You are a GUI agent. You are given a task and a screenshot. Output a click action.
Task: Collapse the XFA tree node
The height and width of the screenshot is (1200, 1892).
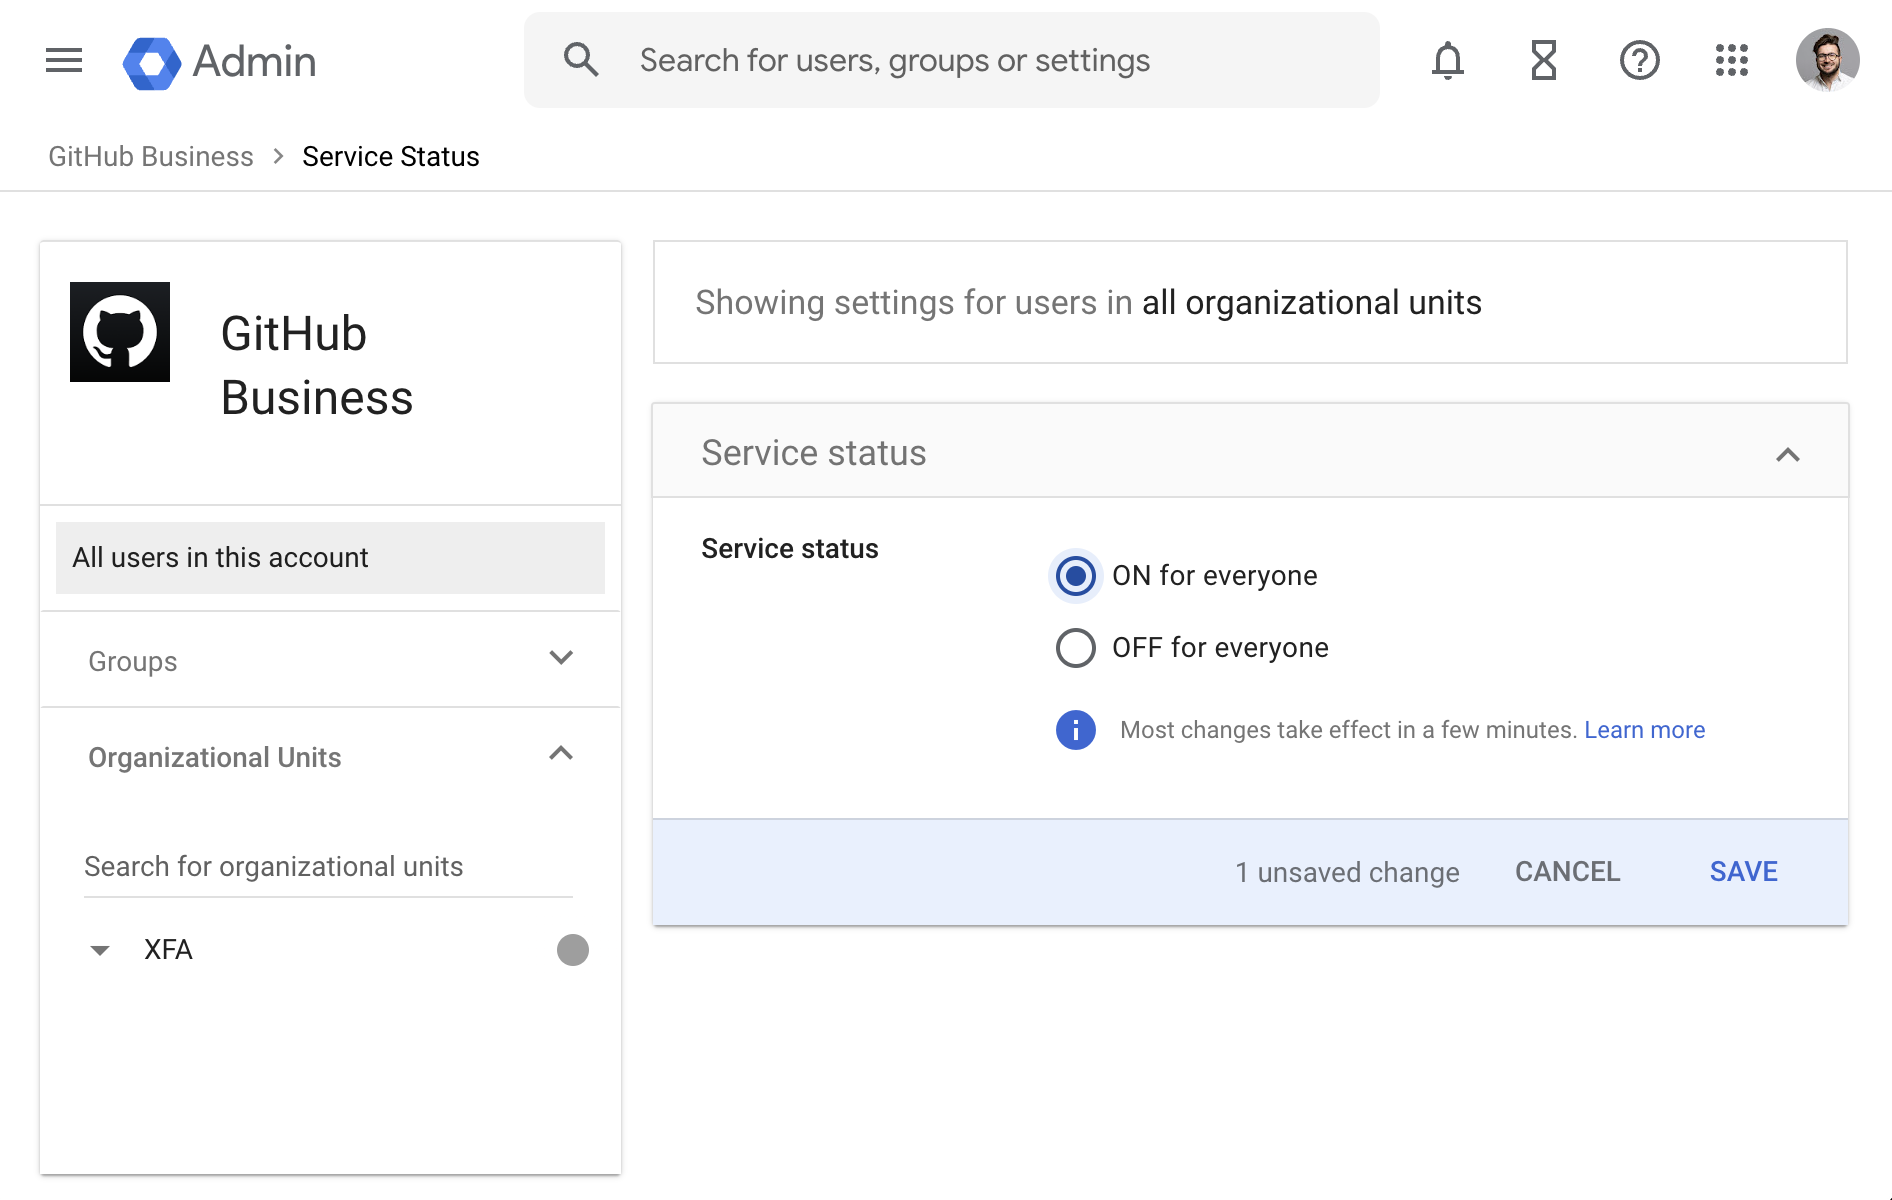(100, 950)
